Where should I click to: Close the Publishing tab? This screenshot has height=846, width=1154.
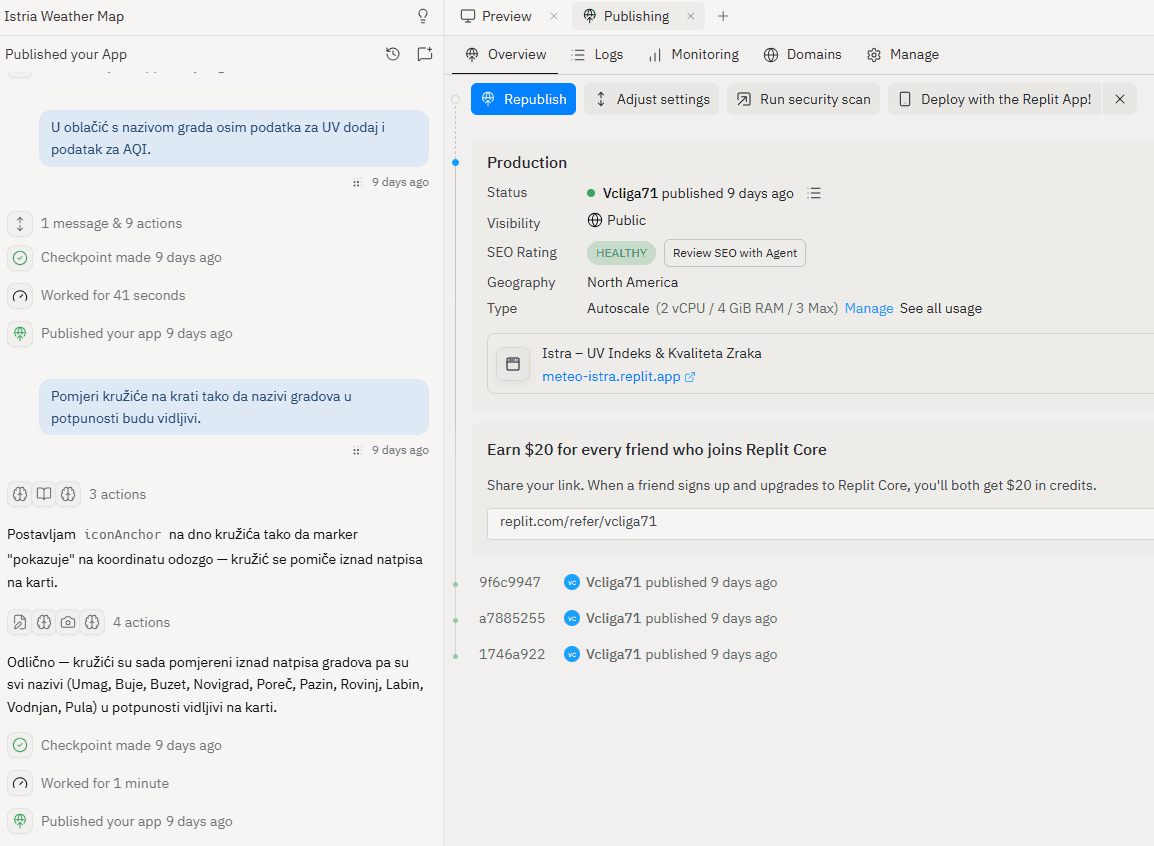pos(690,16)
